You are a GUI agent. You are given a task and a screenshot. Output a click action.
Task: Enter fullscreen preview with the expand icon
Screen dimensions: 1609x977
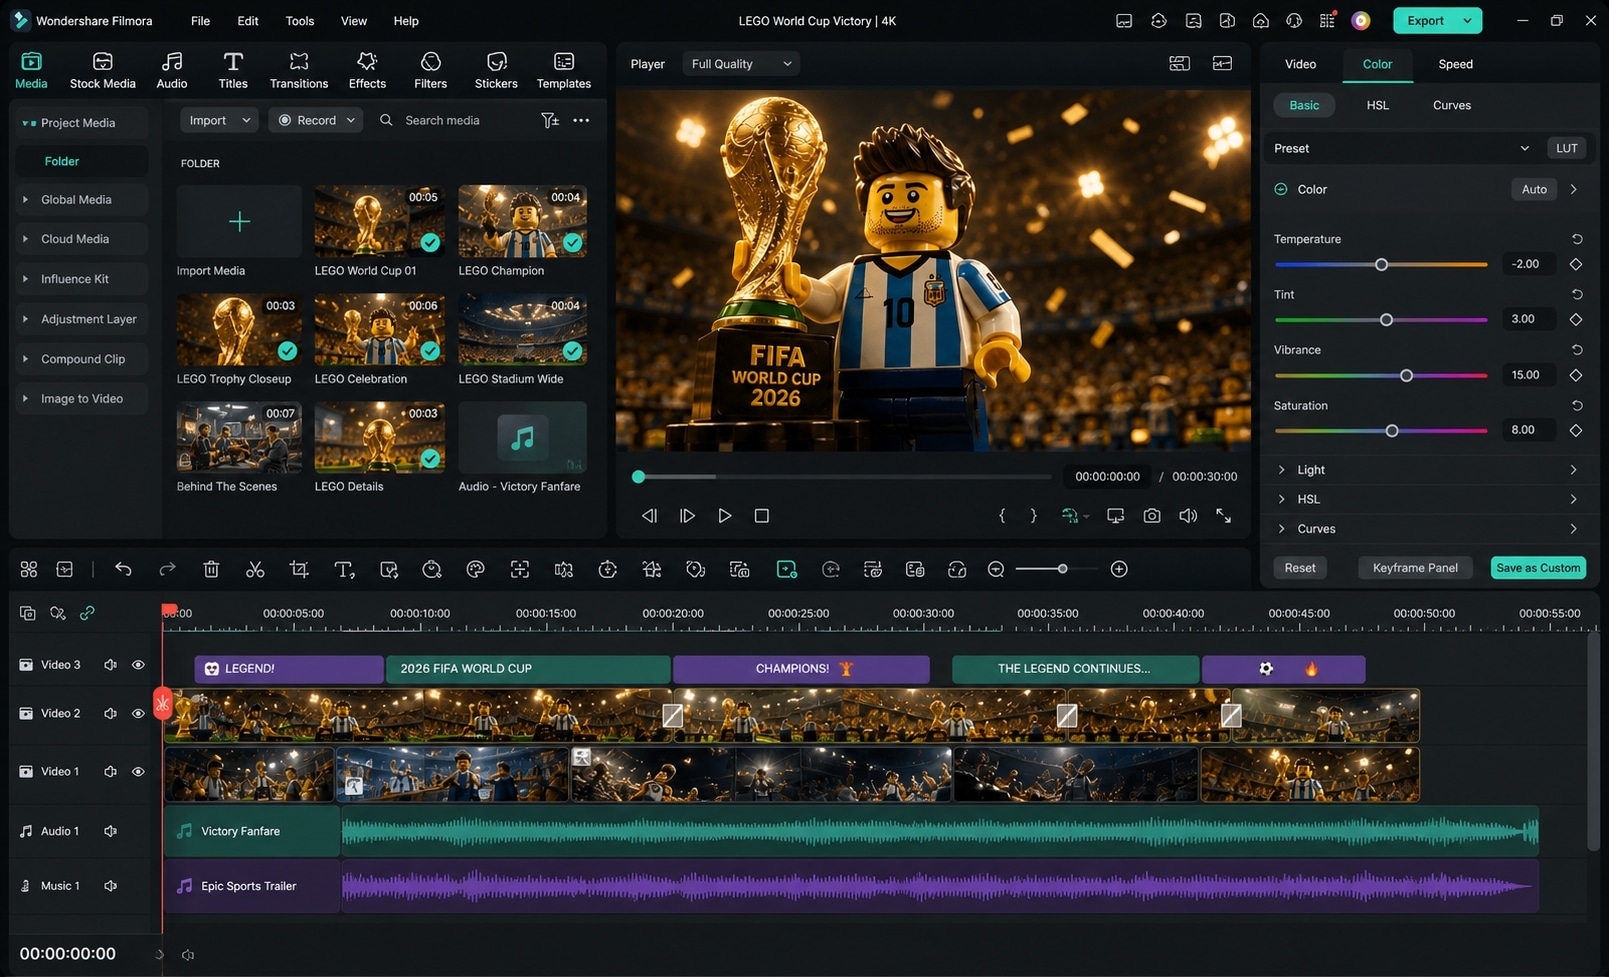point(1224,516)
